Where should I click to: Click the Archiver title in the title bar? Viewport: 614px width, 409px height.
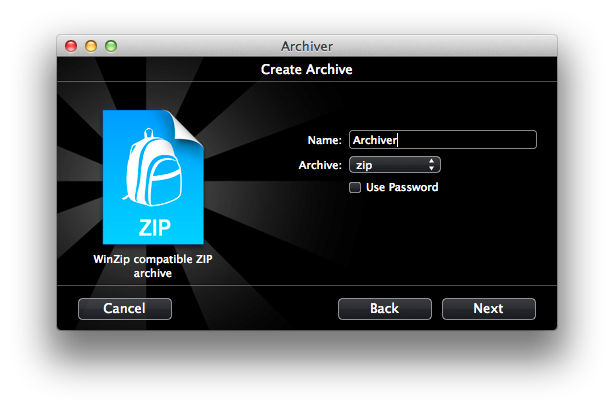click(x=307, y=45)
